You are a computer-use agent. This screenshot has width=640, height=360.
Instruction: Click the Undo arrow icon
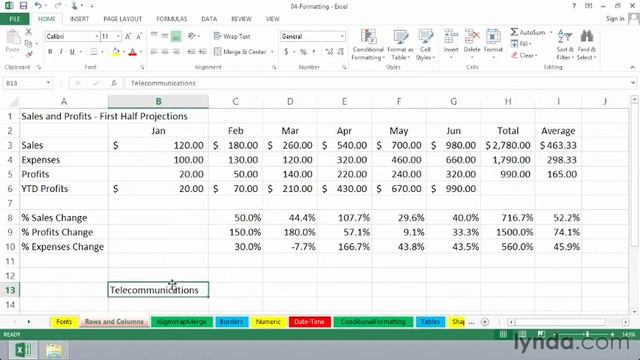click(38, 6)
